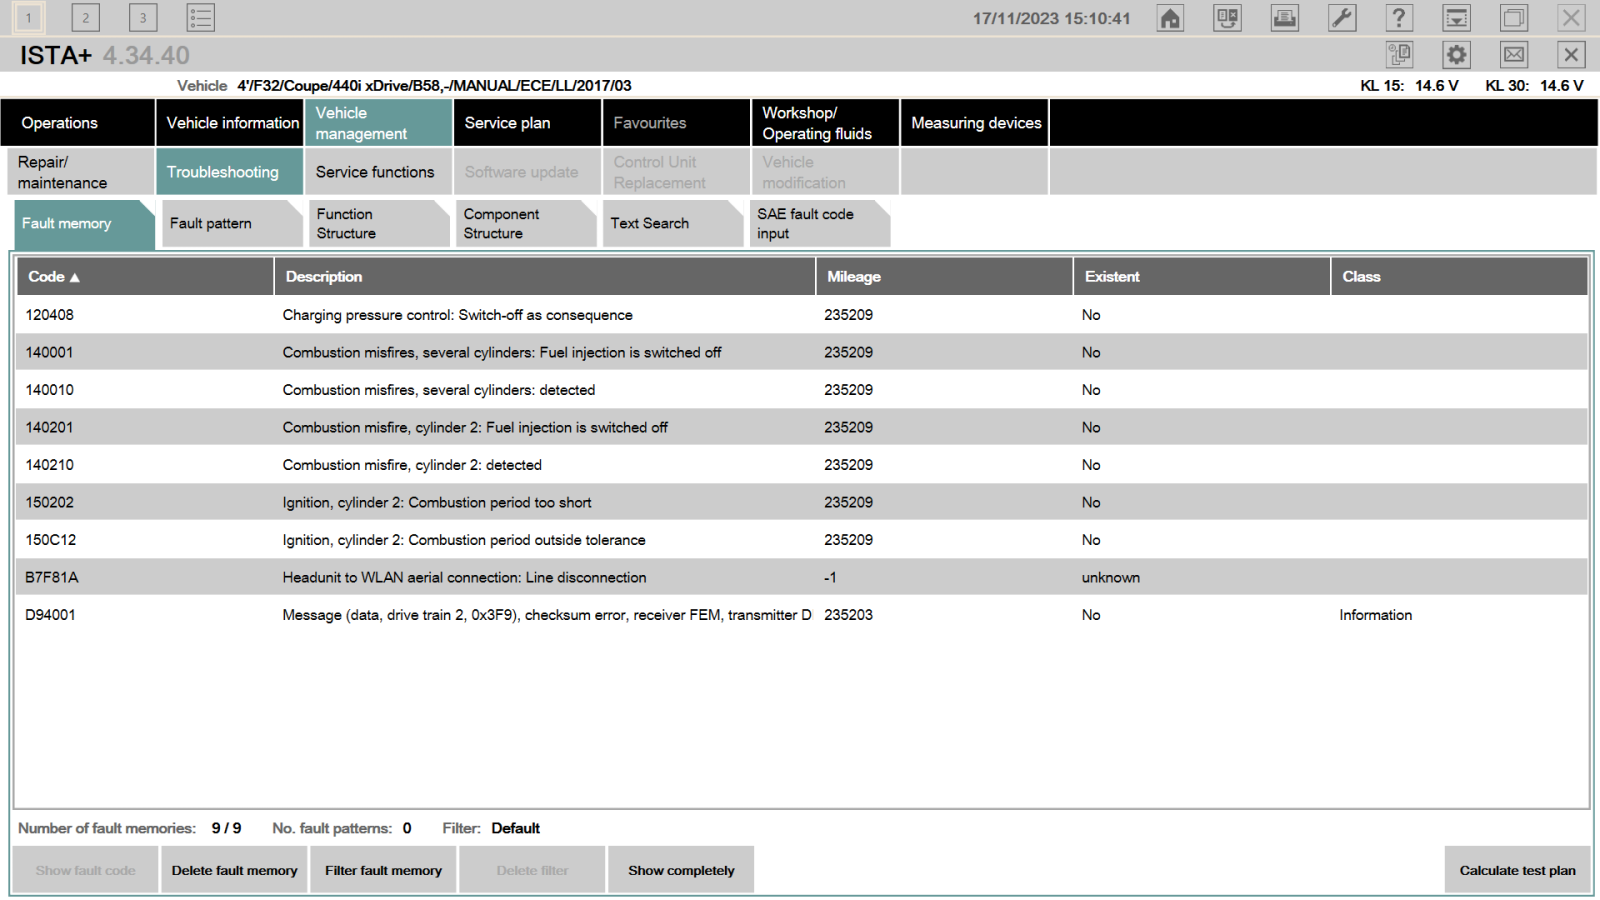Screen dimensions: 1600x900
Task: Select fault code 150C12 row
Action: pyautogui.click(x=802, y=540)
